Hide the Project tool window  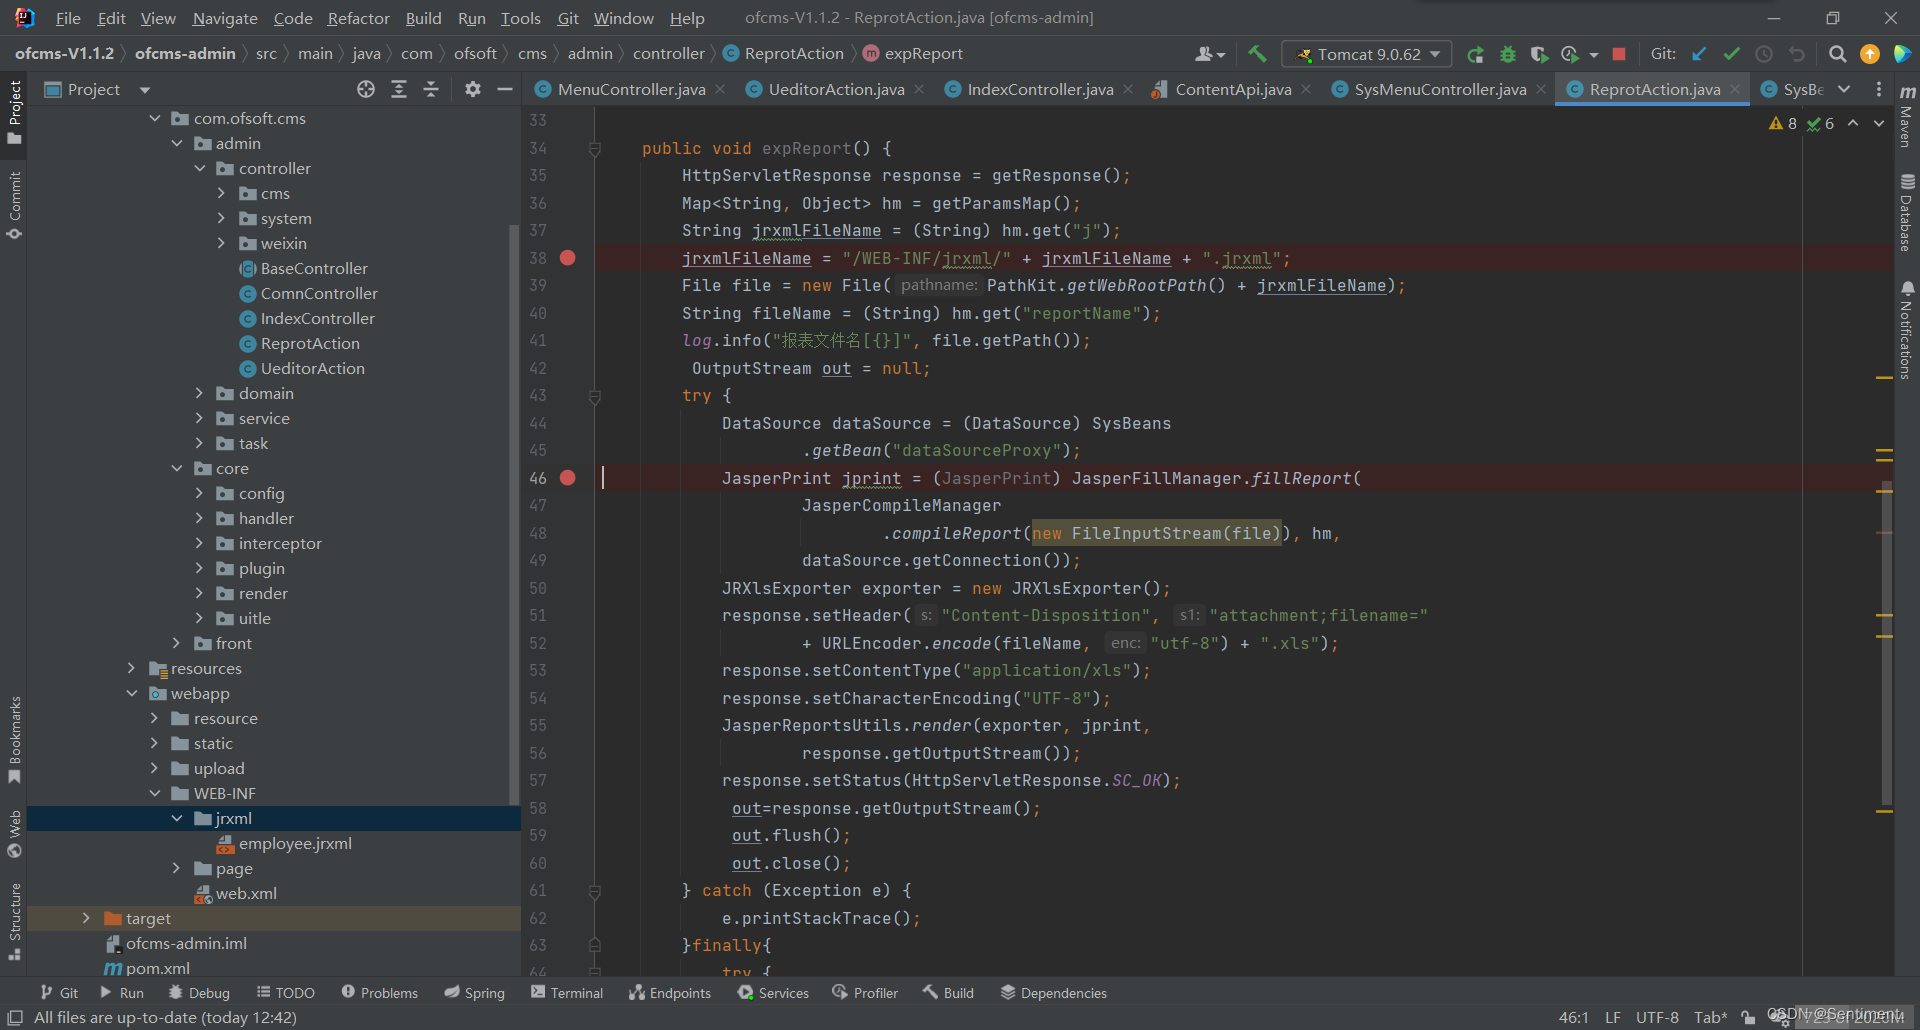click(x=505, y=89)
